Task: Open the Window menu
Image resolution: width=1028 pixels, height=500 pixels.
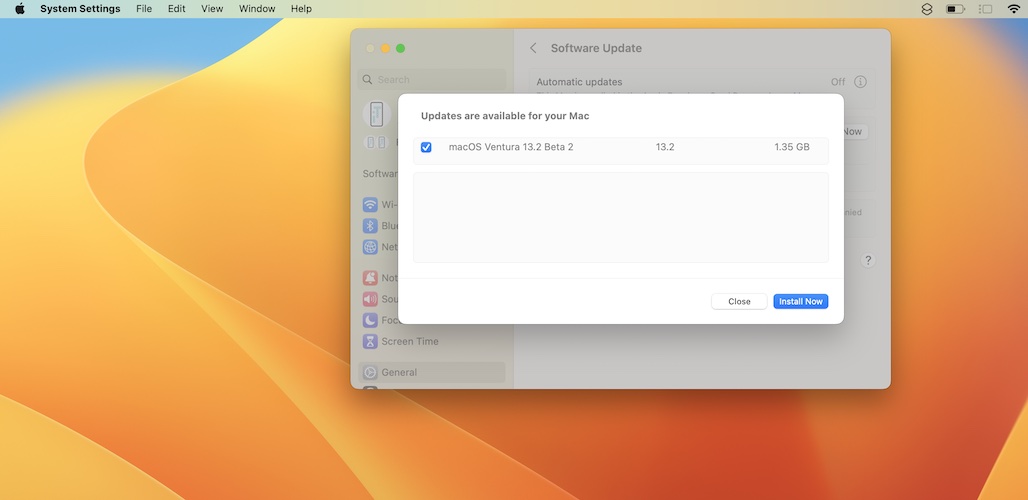Action: click(x=257, y=9)
